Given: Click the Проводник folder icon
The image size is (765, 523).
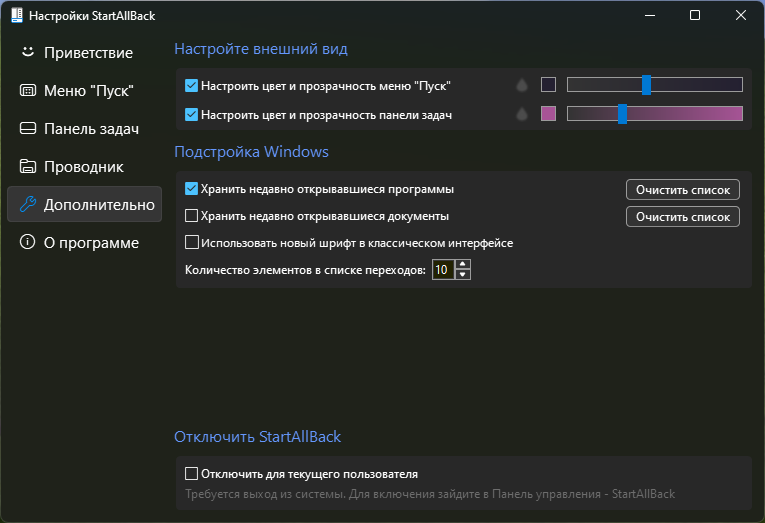Looking at the screenshot, I should (27, 166).
